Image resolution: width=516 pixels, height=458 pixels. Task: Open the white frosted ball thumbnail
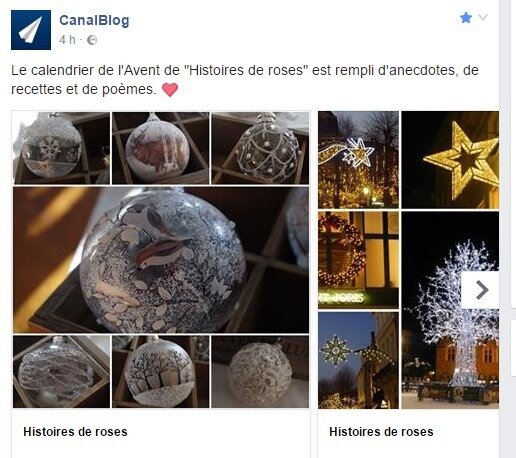(260, 372)
